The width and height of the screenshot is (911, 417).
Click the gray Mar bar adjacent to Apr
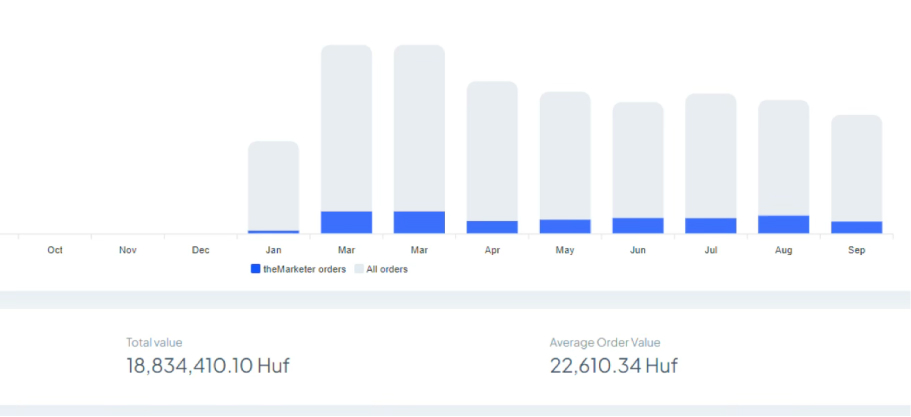tap(419, 127)
